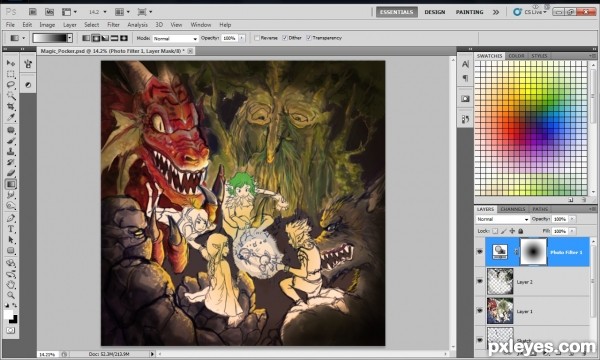Select the Path Selection tool

point(11,240)
